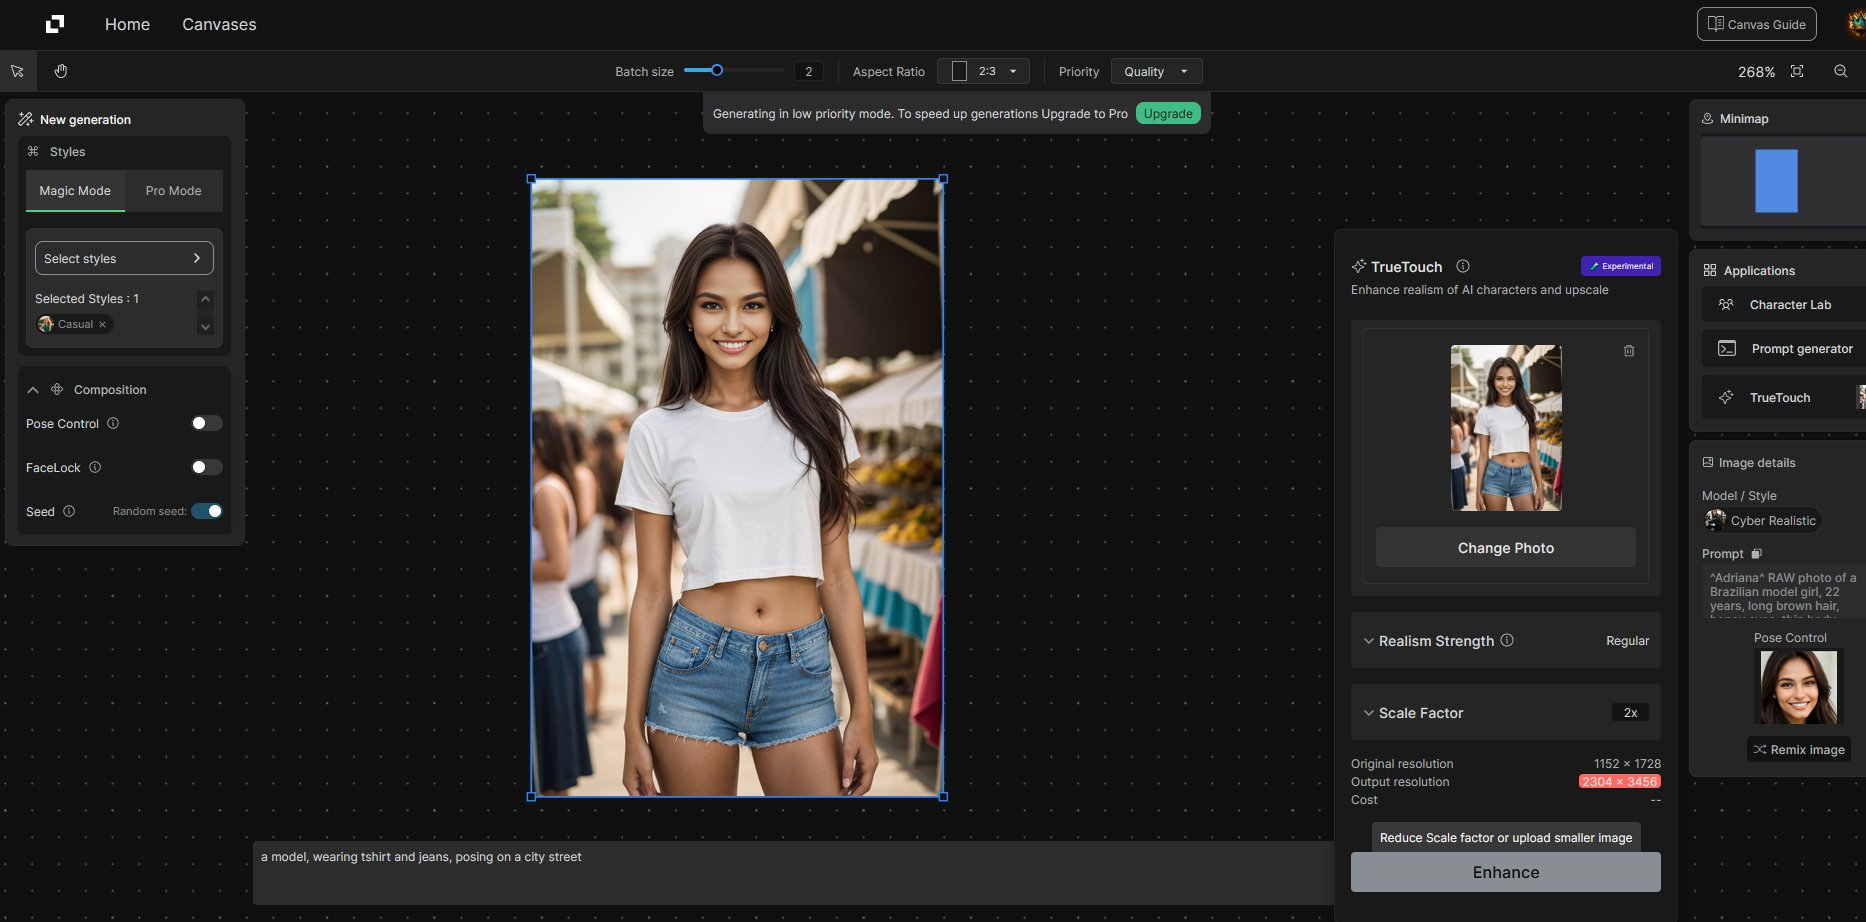Screen dimensions: 1866x922
Task: Expand the Realism Strength section
Action: (x=1368, y=641)
